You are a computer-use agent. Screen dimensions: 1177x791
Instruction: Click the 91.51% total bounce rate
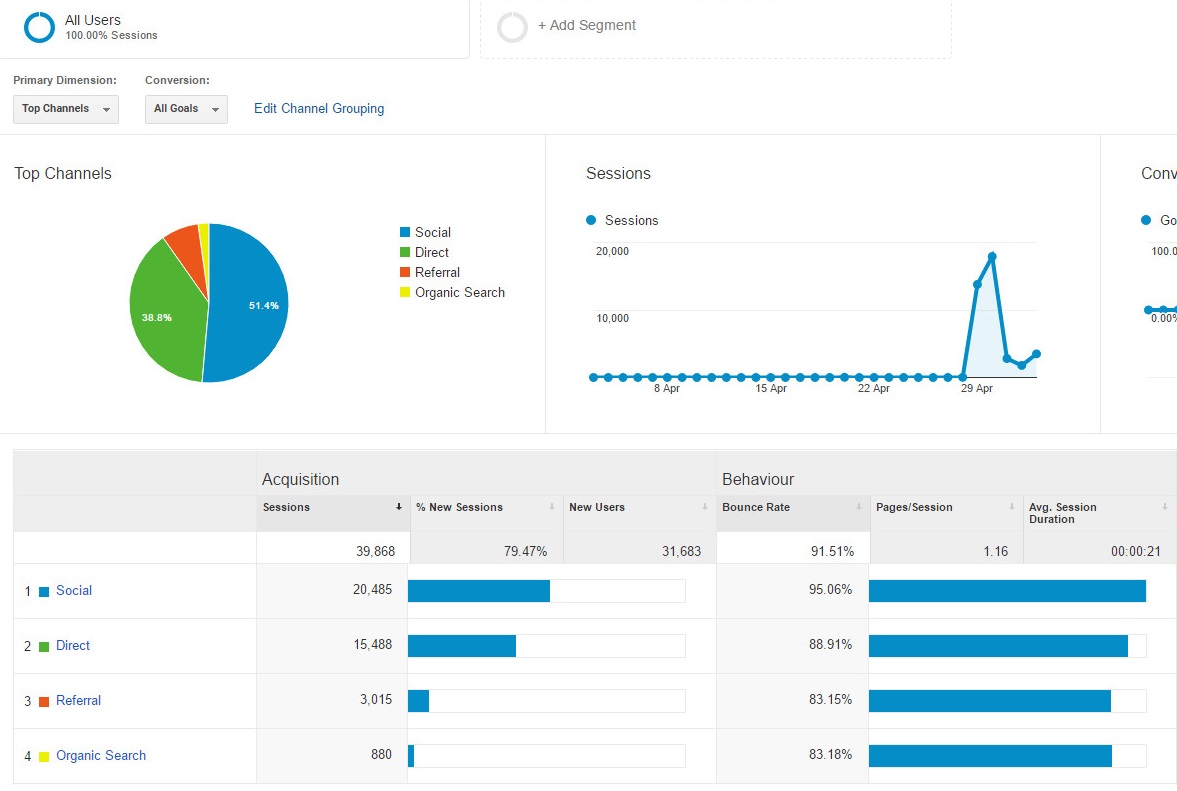pyautogui.click(x=832, y=552)
